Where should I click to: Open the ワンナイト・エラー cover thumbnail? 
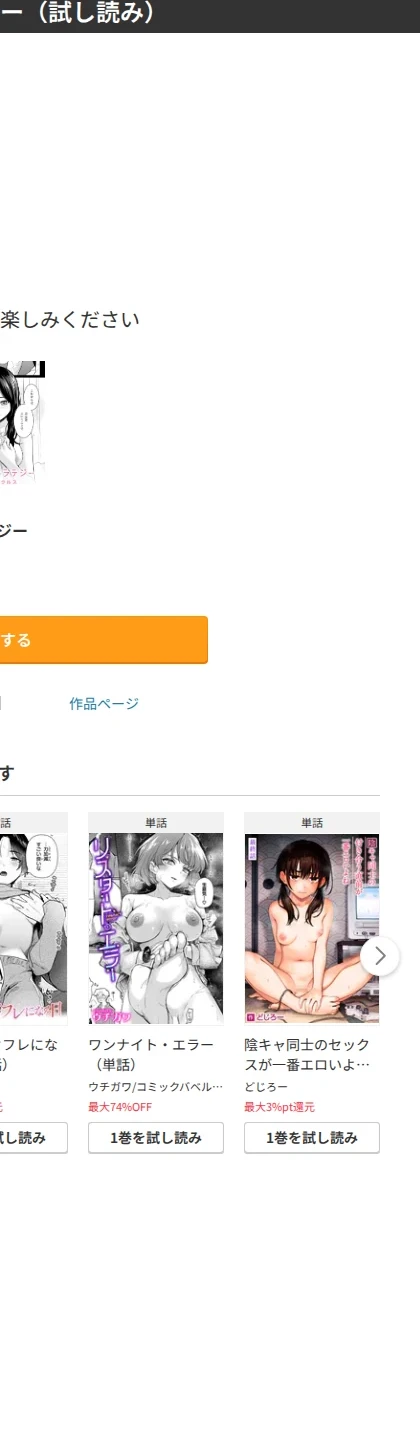coord(156,928)
